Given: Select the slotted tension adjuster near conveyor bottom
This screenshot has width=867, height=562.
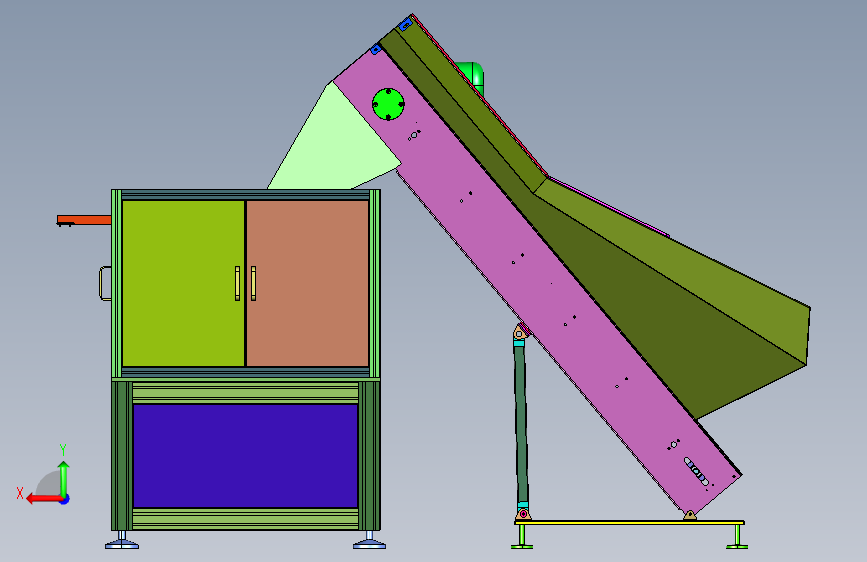Looking at the screenshot, I should [x=696, y=472].
